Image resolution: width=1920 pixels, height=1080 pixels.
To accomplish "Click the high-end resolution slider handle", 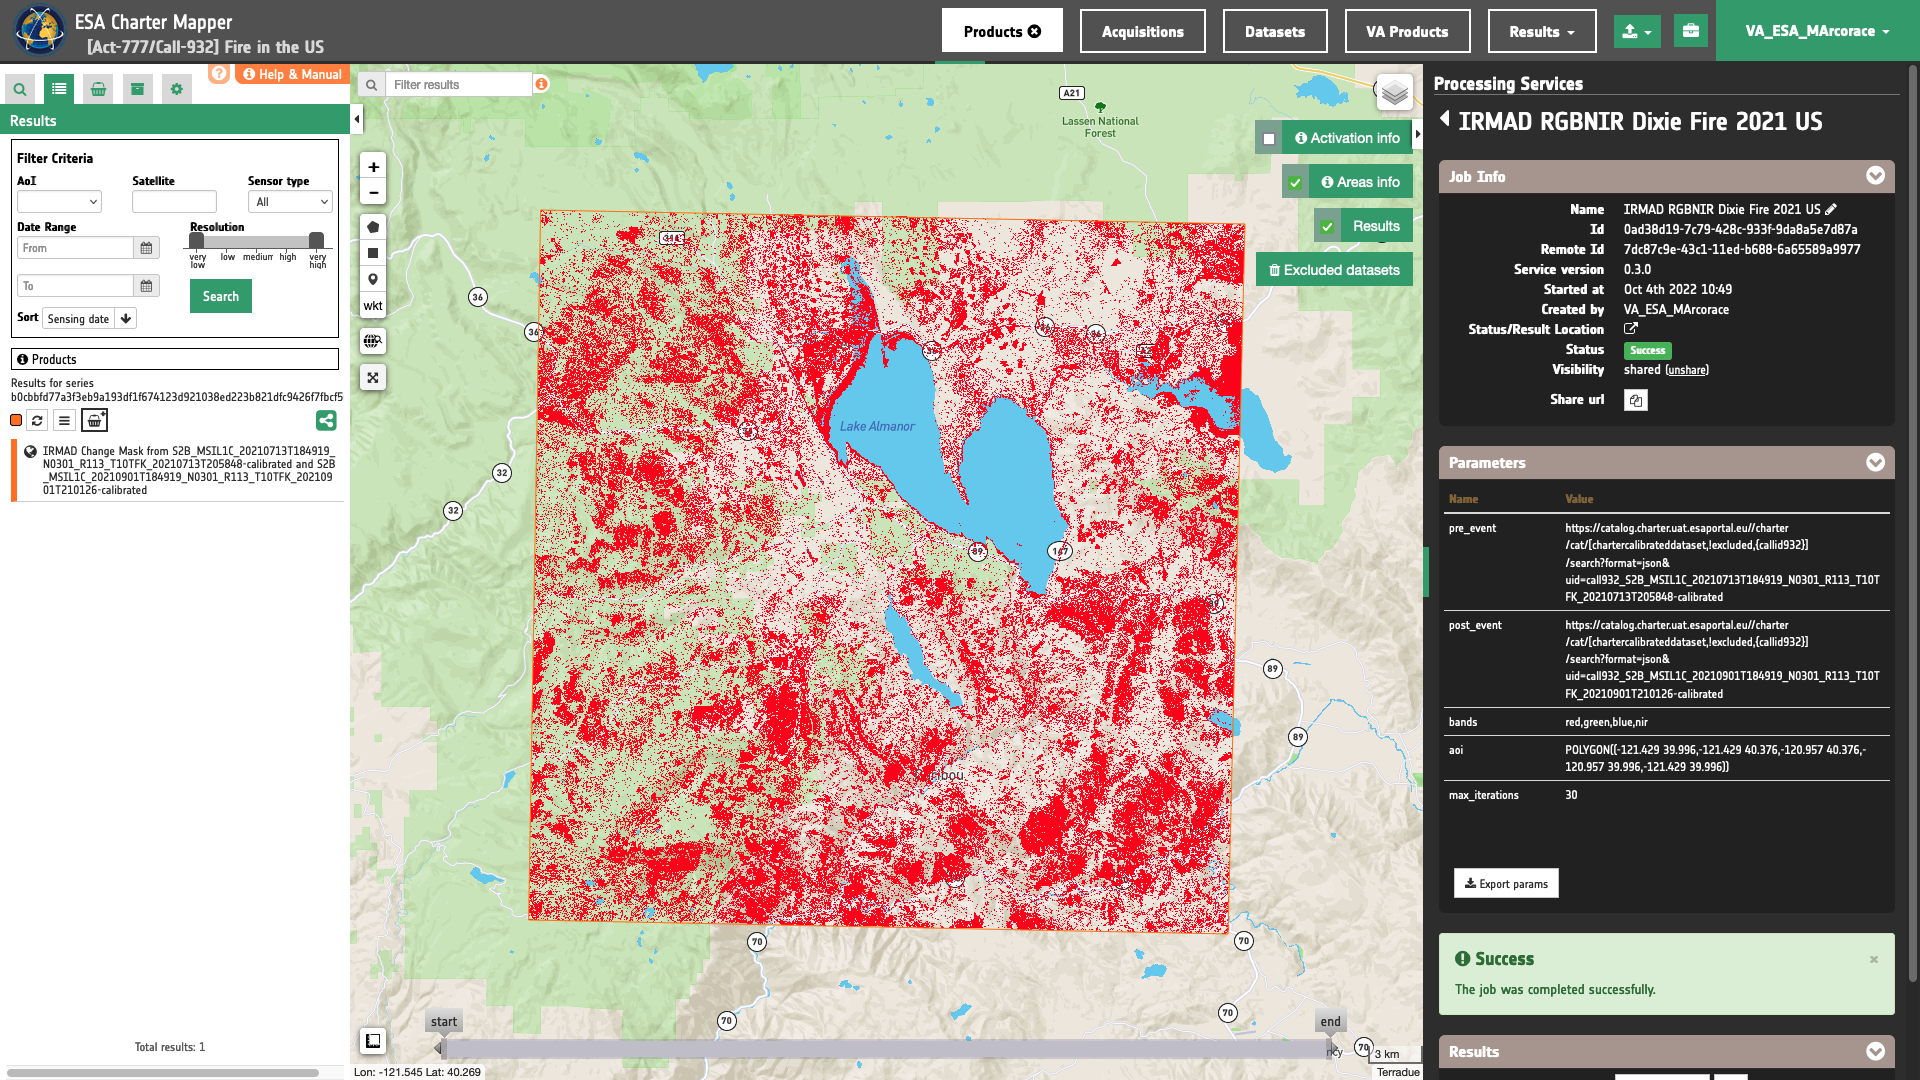I will click(x=316, y=240).
